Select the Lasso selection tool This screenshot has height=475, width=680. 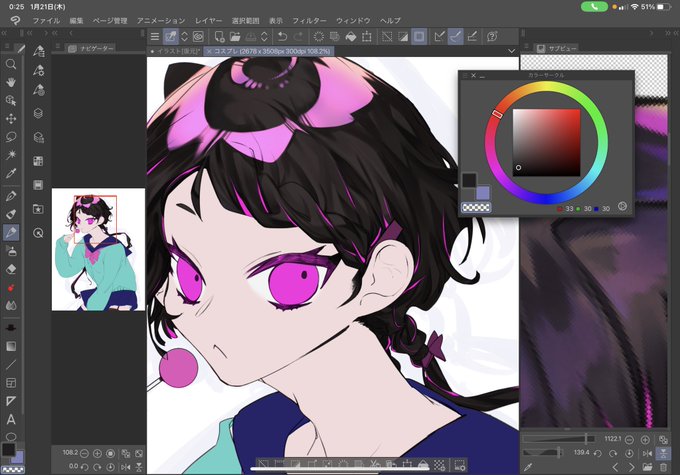[11, 137]
